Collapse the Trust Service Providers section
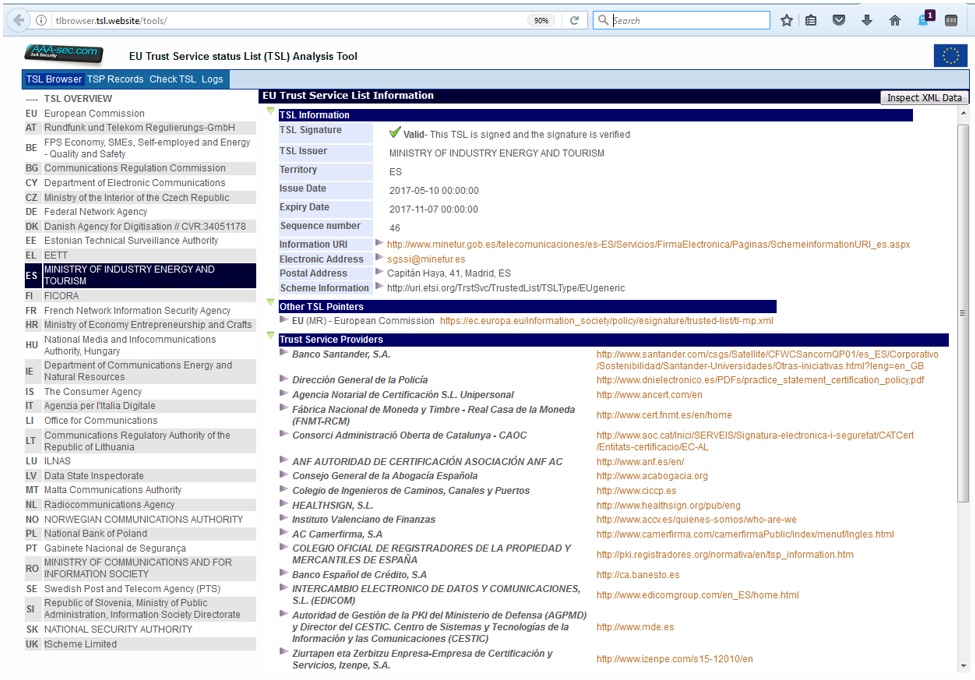 [x=270, y=336]
